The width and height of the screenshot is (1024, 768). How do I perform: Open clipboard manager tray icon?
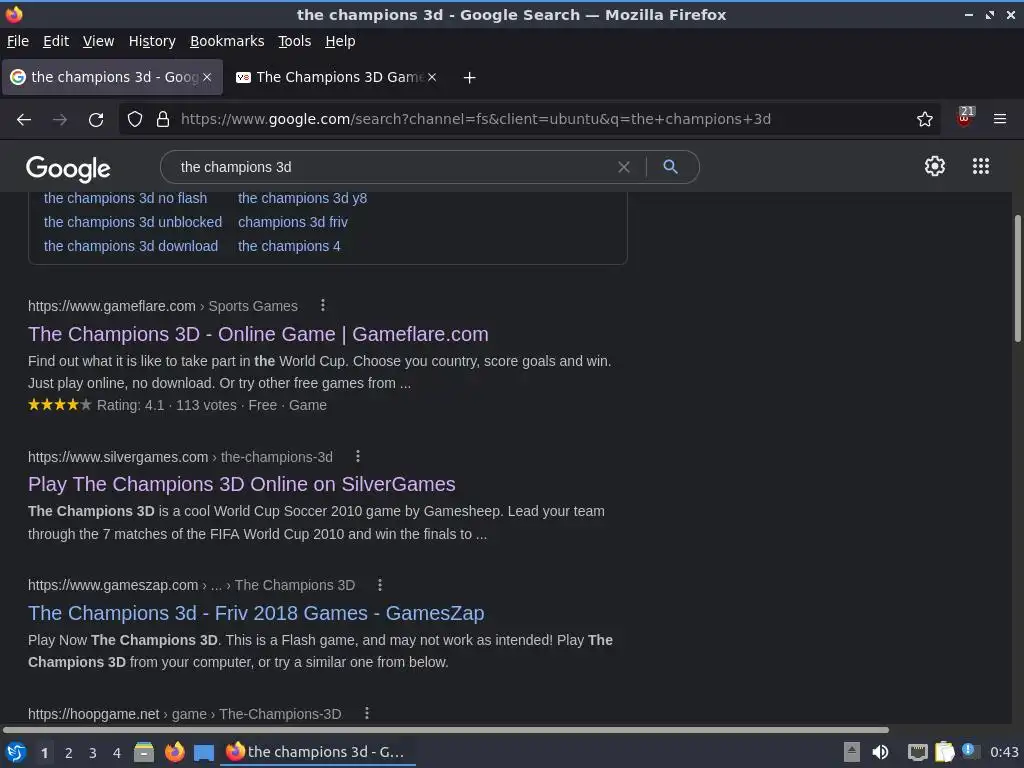[944, 752]
